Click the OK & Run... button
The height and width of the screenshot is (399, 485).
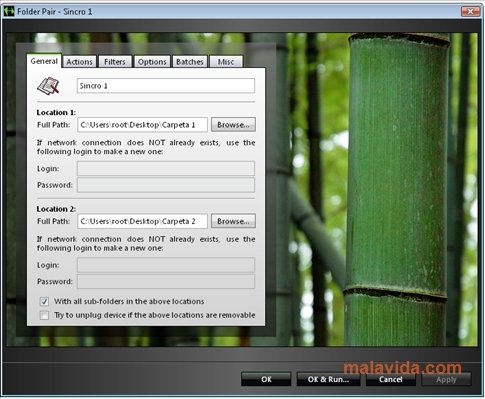328,379
